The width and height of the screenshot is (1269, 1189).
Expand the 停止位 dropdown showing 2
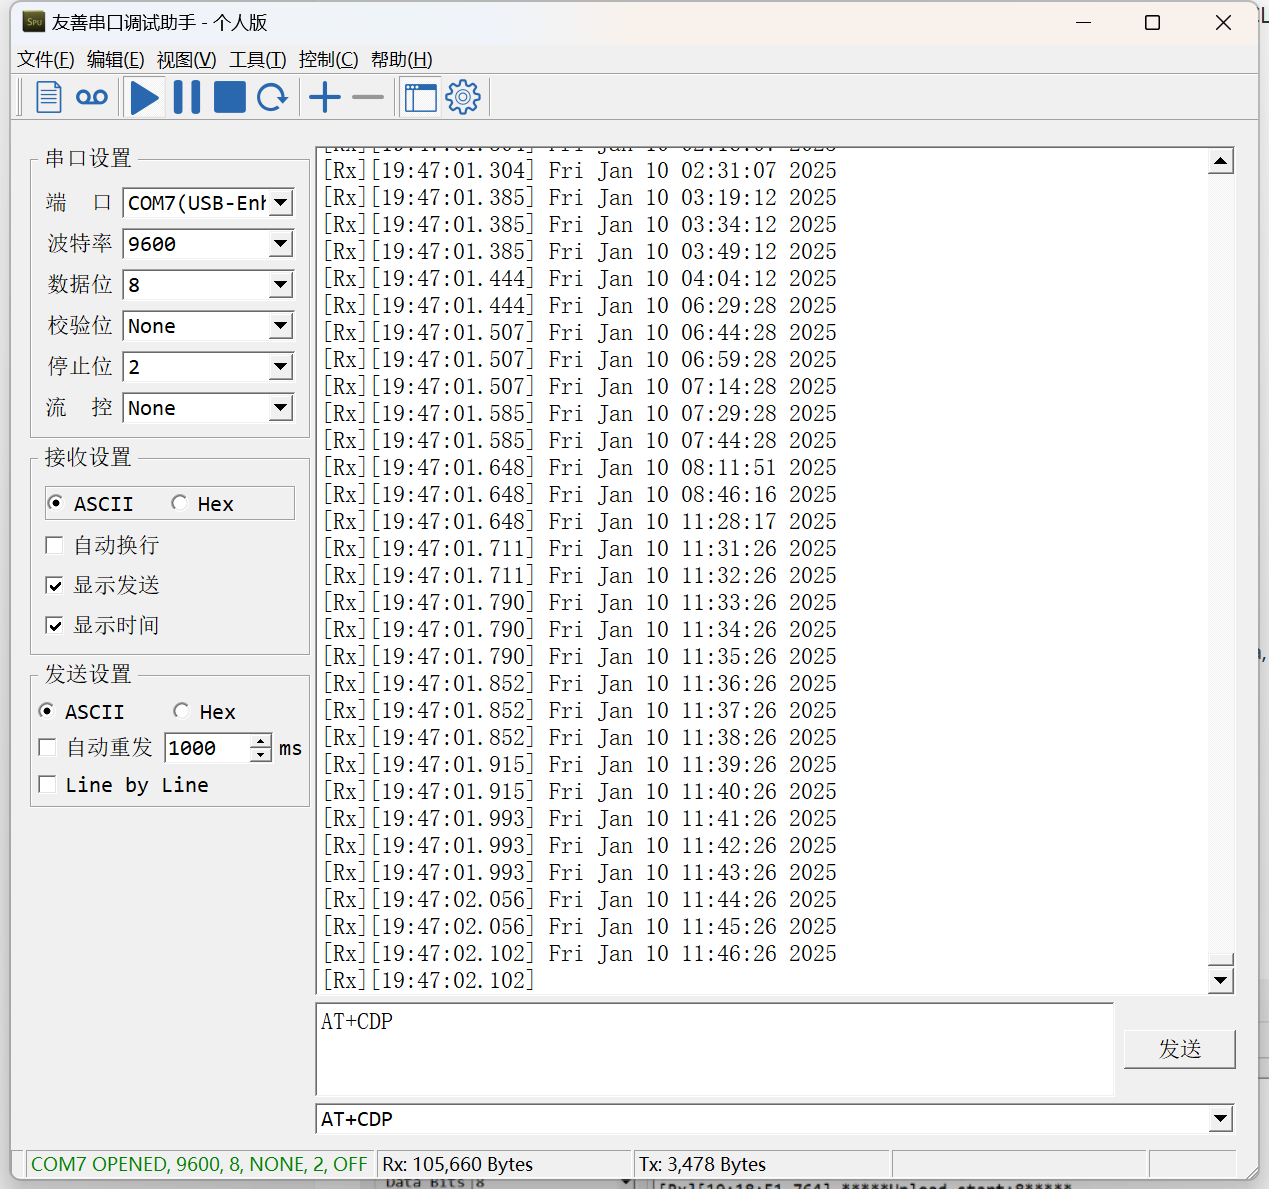coord(281,367)
